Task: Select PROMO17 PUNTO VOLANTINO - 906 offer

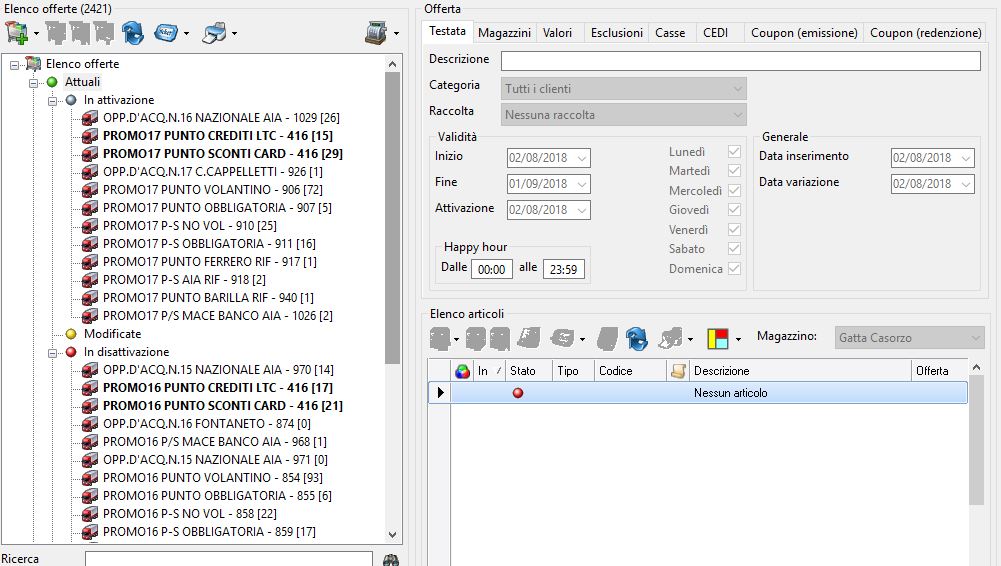Action: point(201,190)
